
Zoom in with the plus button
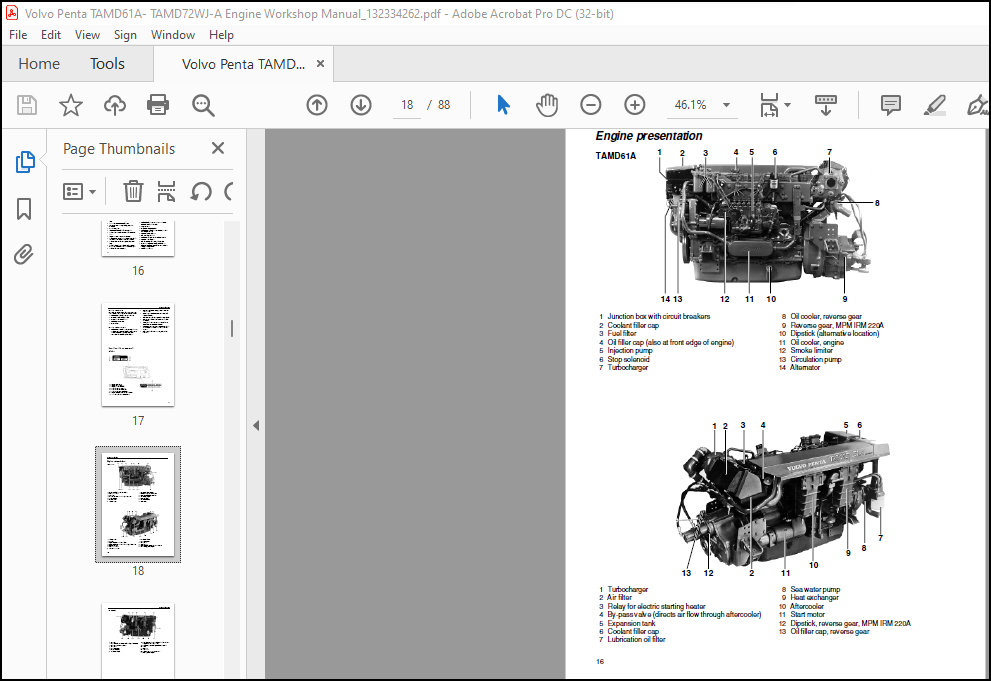pyautogui.click(x=635, y=105)
